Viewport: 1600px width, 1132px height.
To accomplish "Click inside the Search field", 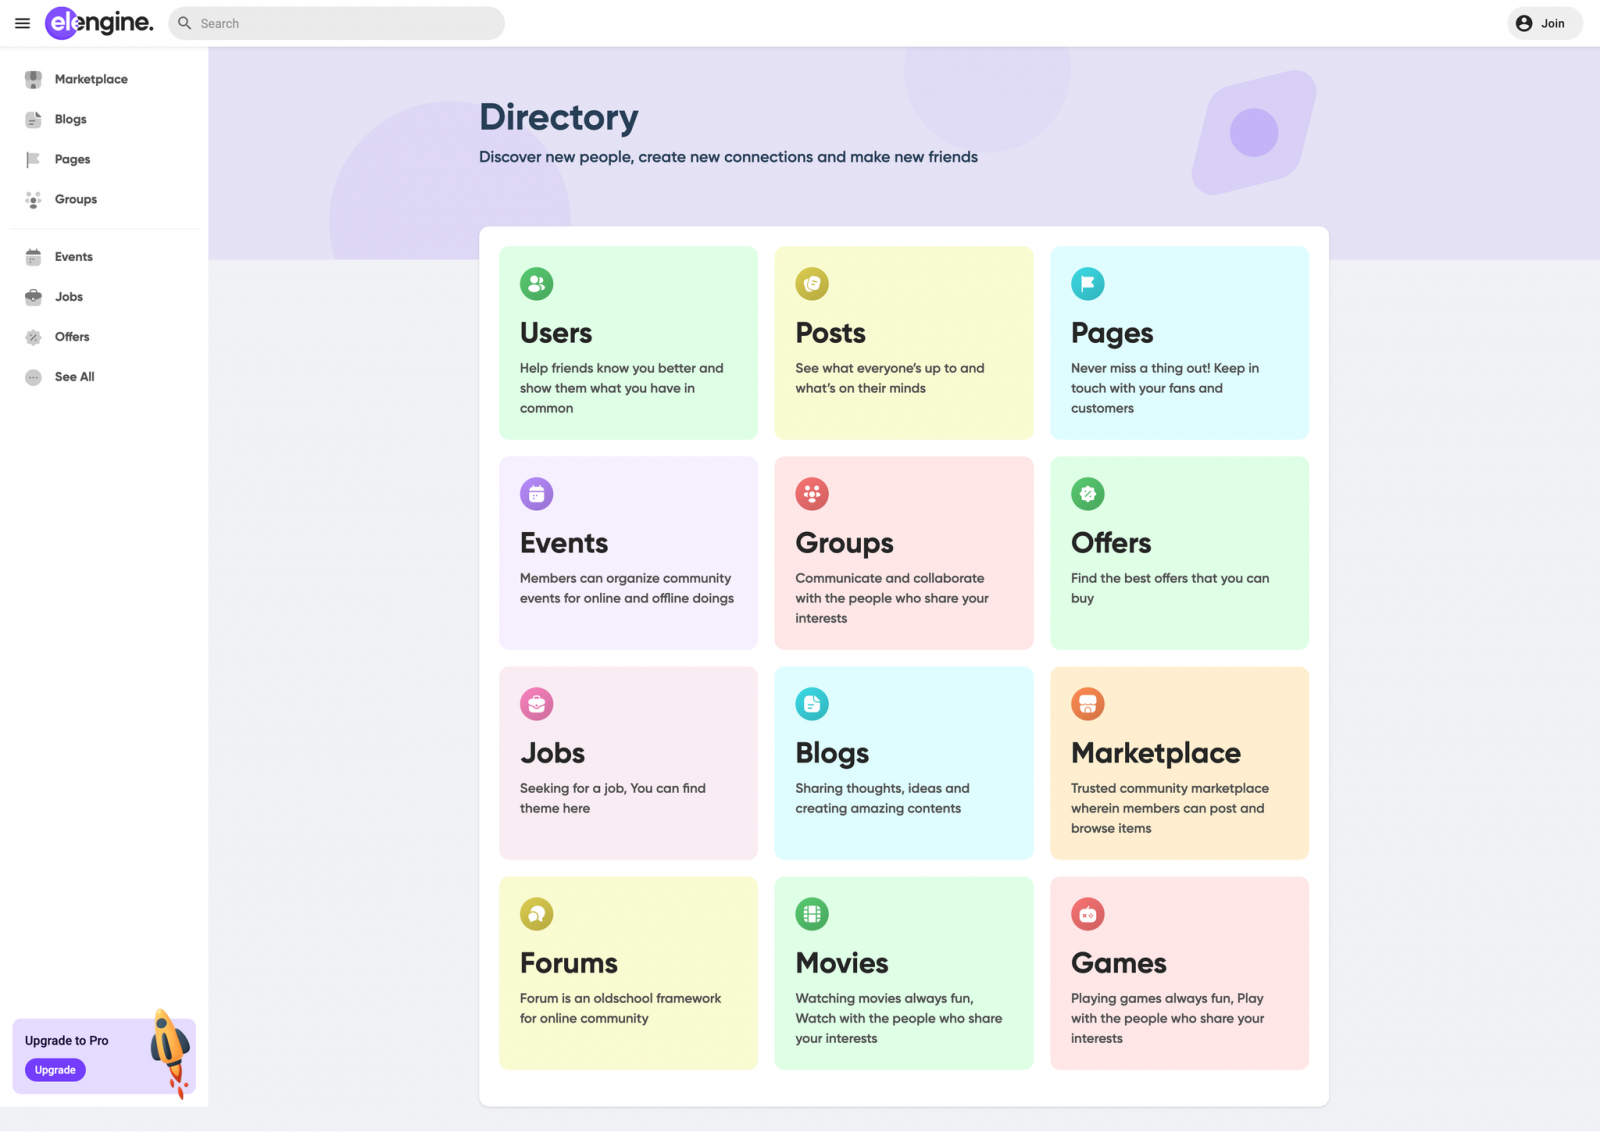I will click(336, 23).
